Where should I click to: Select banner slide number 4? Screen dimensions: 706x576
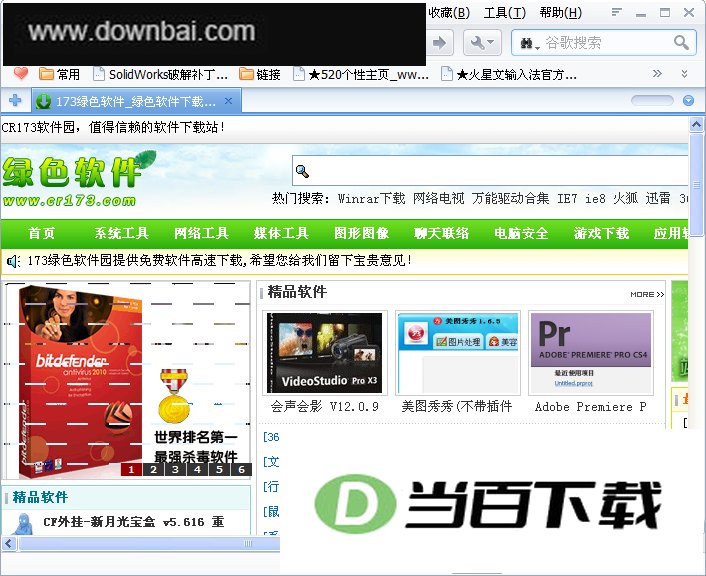click(197, 470)
